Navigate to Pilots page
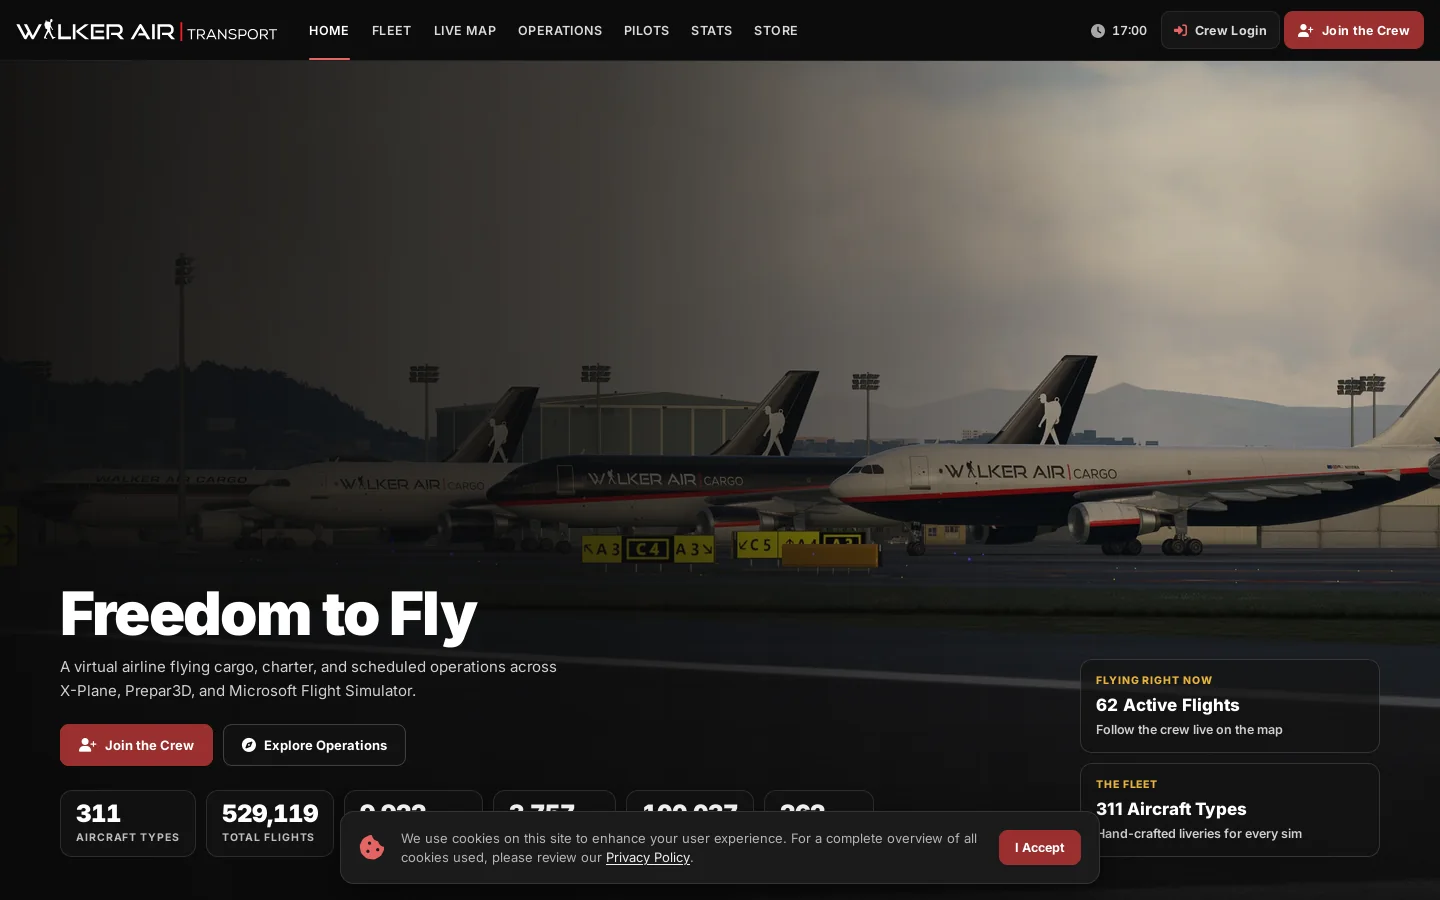Viewport: 1440px width, 900px height. (x=647, y=31)
